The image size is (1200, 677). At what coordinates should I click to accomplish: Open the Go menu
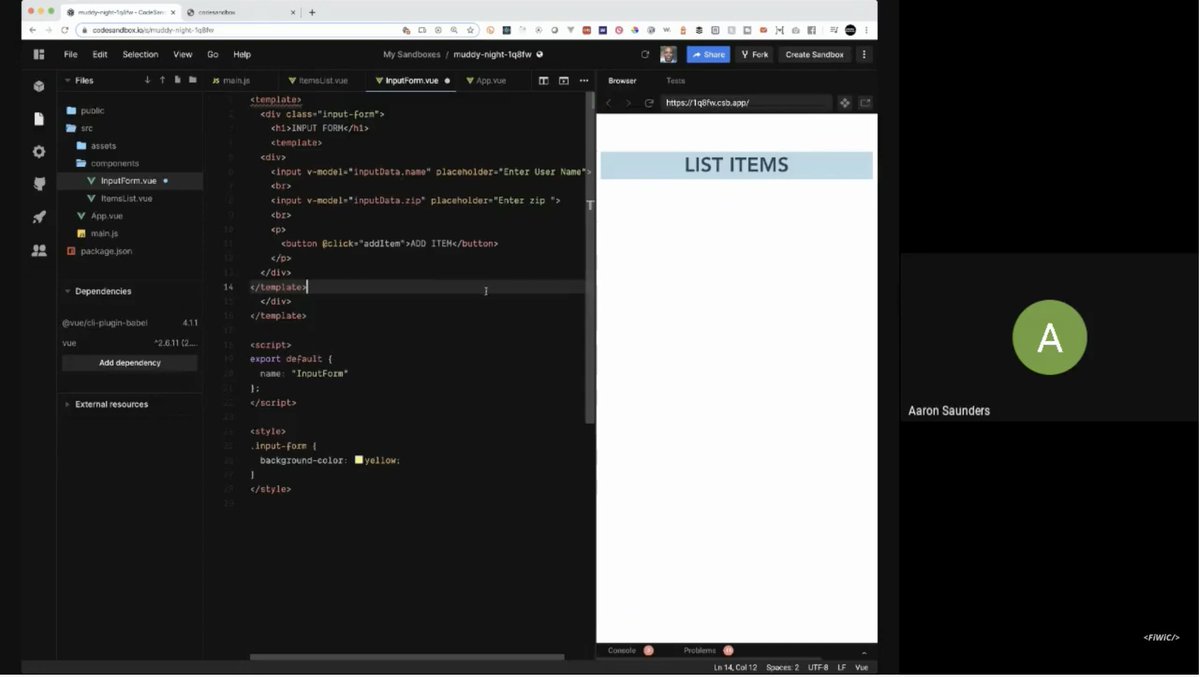coord(213,54)
